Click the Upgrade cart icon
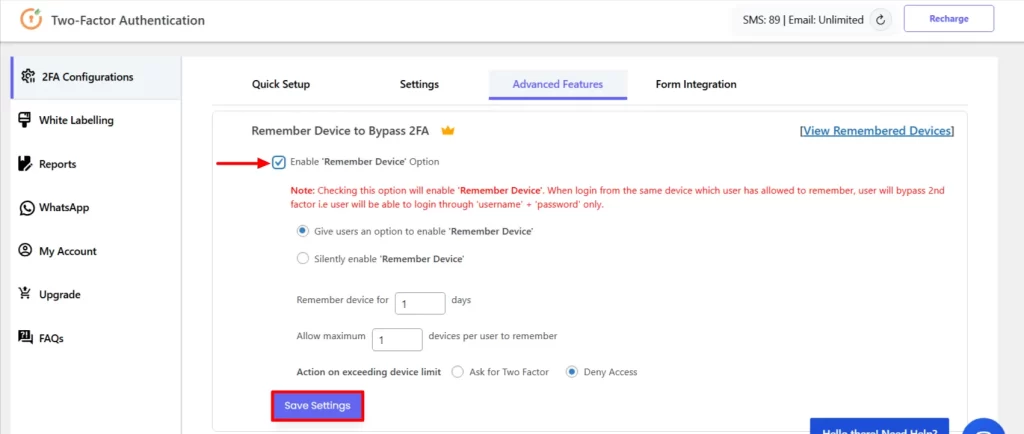The height and width of the screenshot is (434, 1024). coord(25,294)
